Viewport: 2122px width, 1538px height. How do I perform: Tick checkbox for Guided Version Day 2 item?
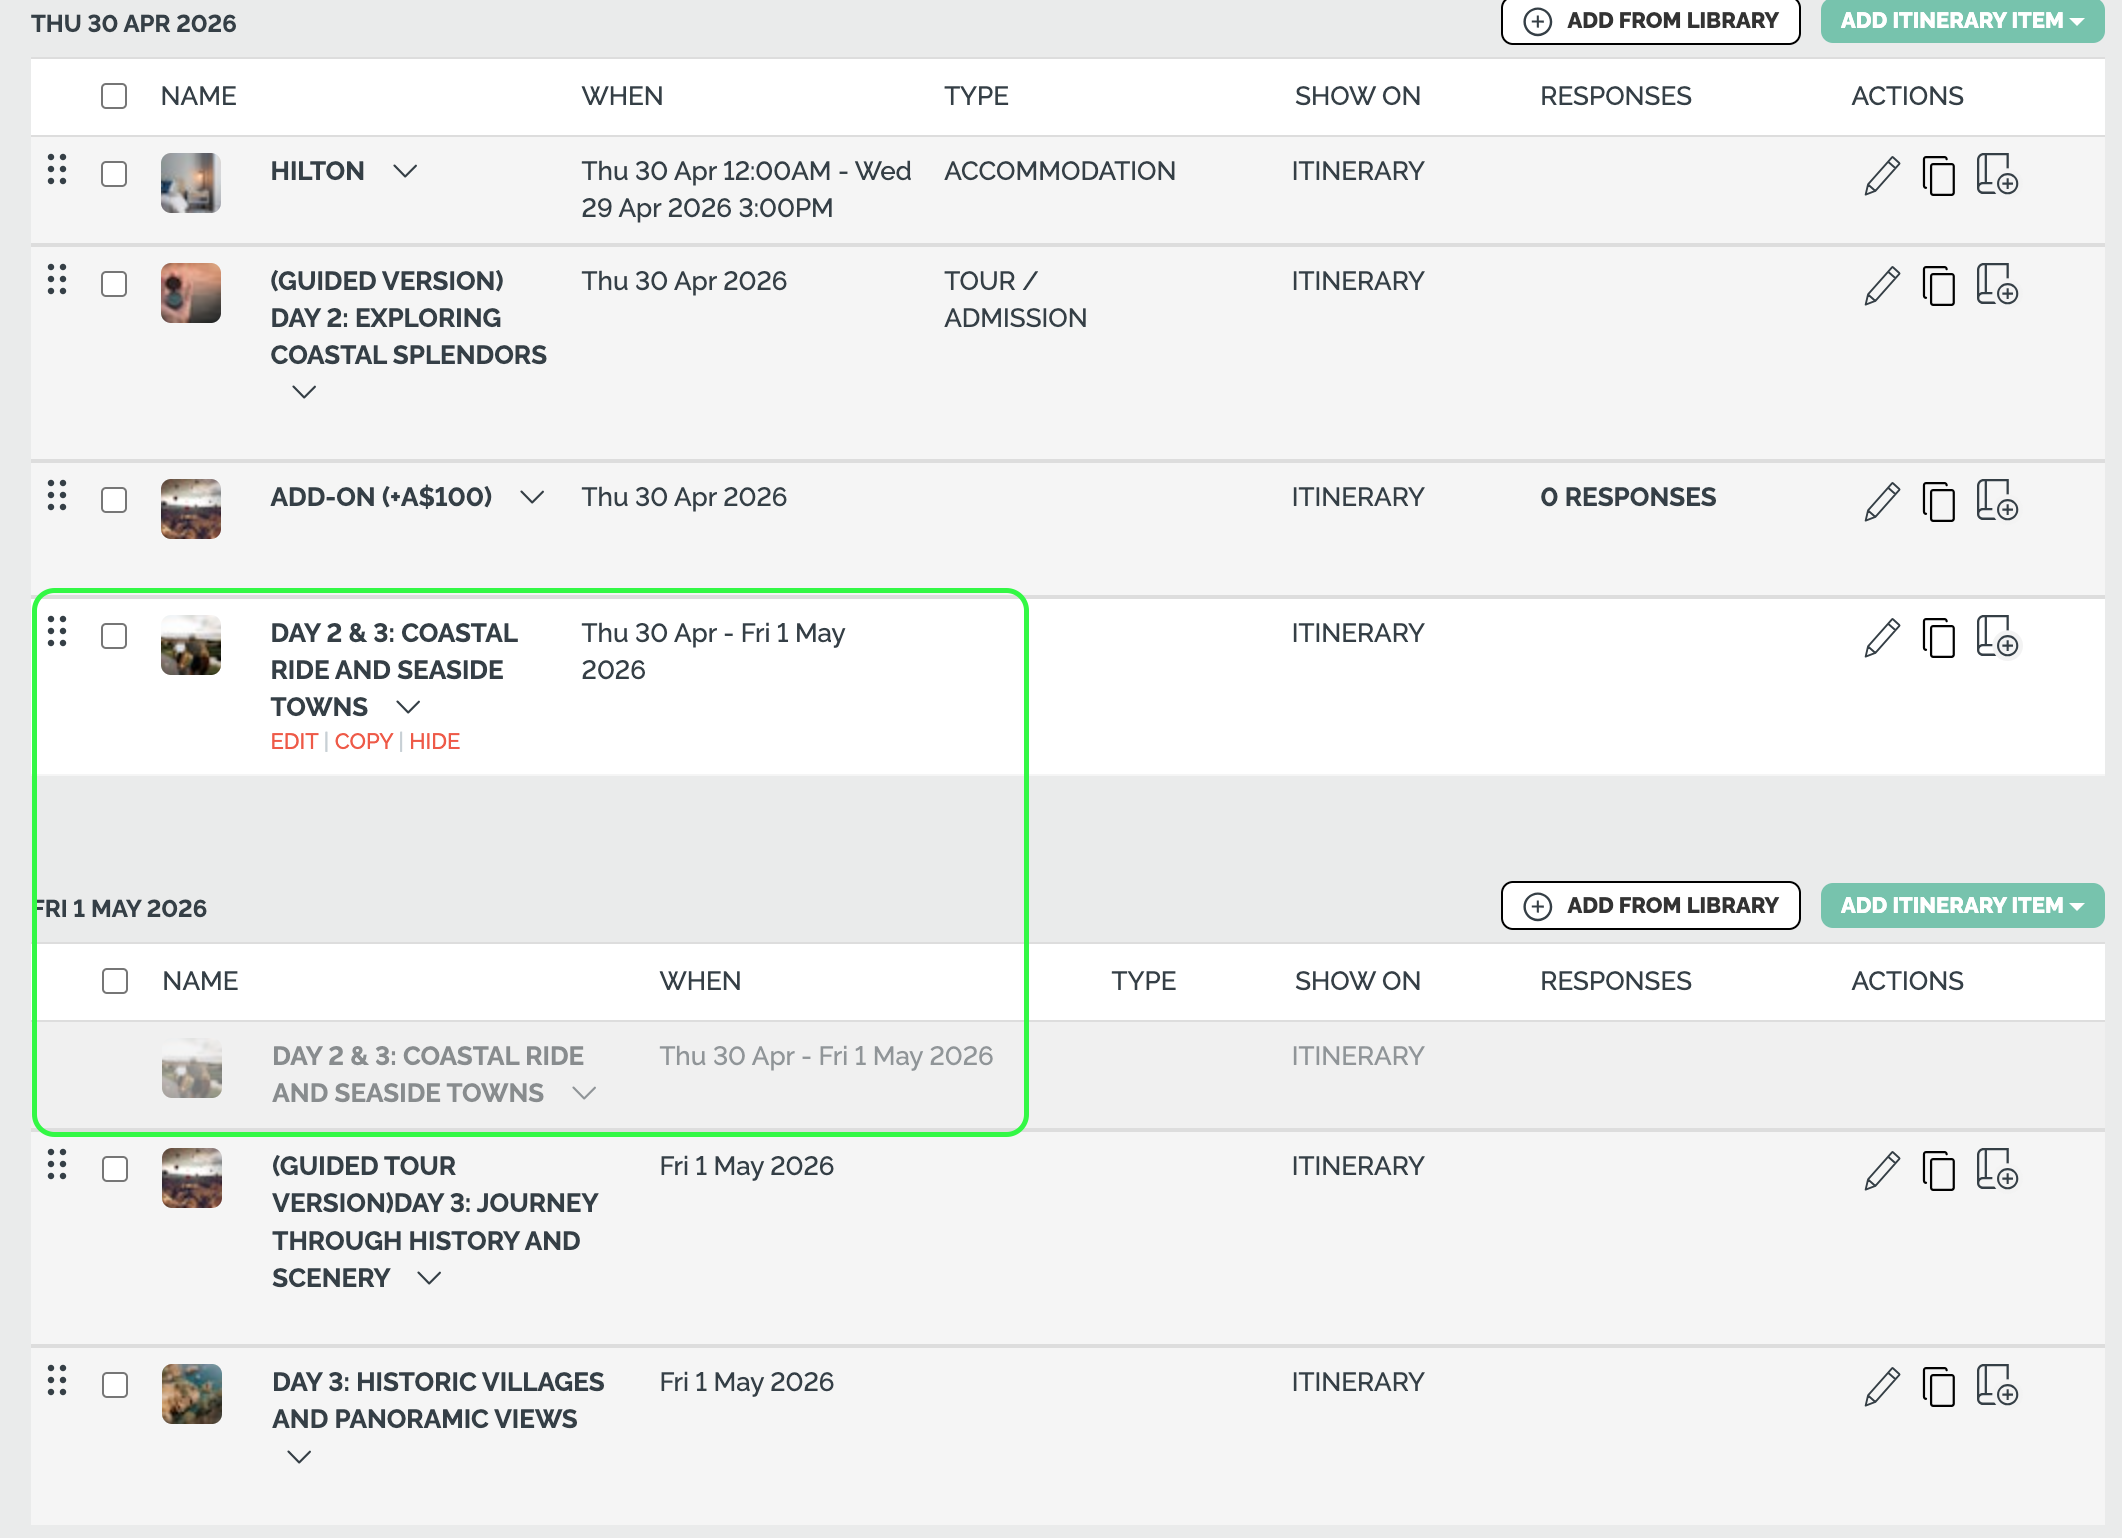(x=114, y=284)
